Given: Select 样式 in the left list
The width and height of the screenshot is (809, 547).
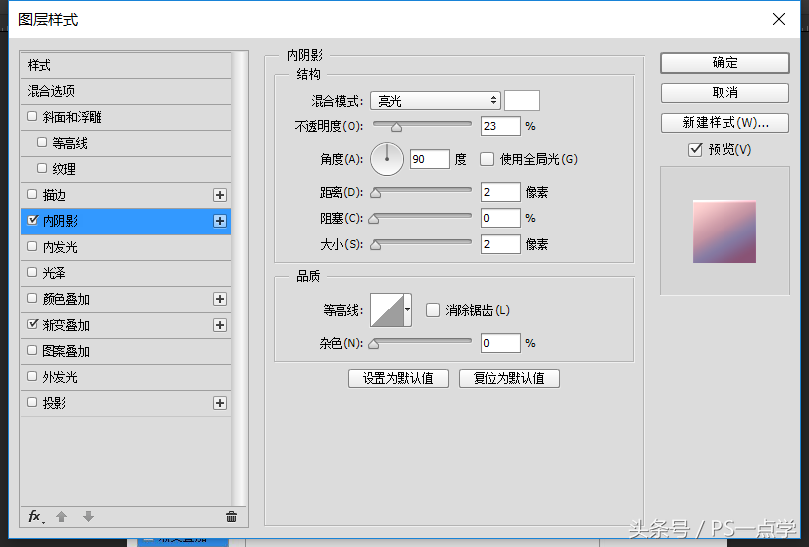Looking at the screenshot, I should click(x=125, y=66).
